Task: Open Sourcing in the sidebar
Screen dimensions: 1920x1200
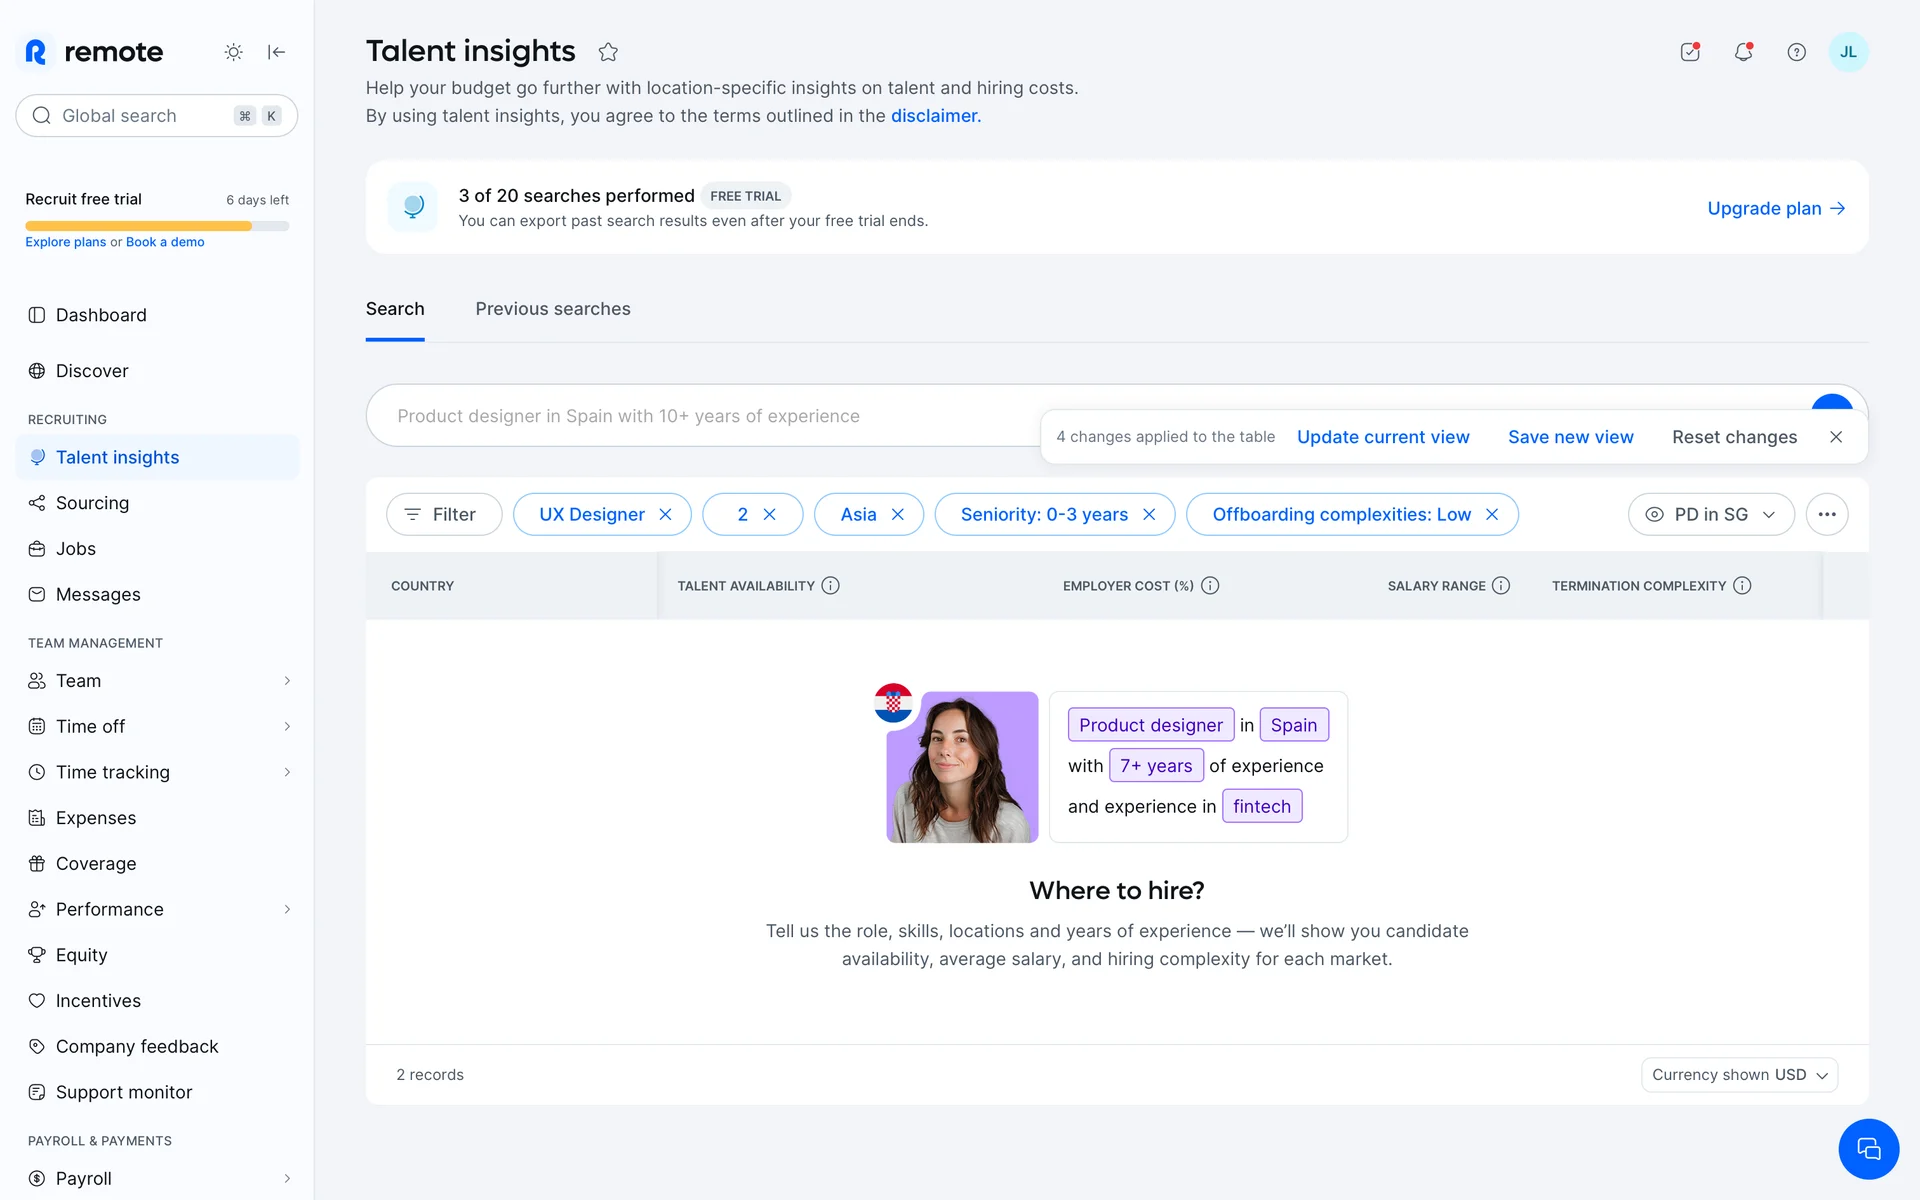Action: tap(92, 503)
